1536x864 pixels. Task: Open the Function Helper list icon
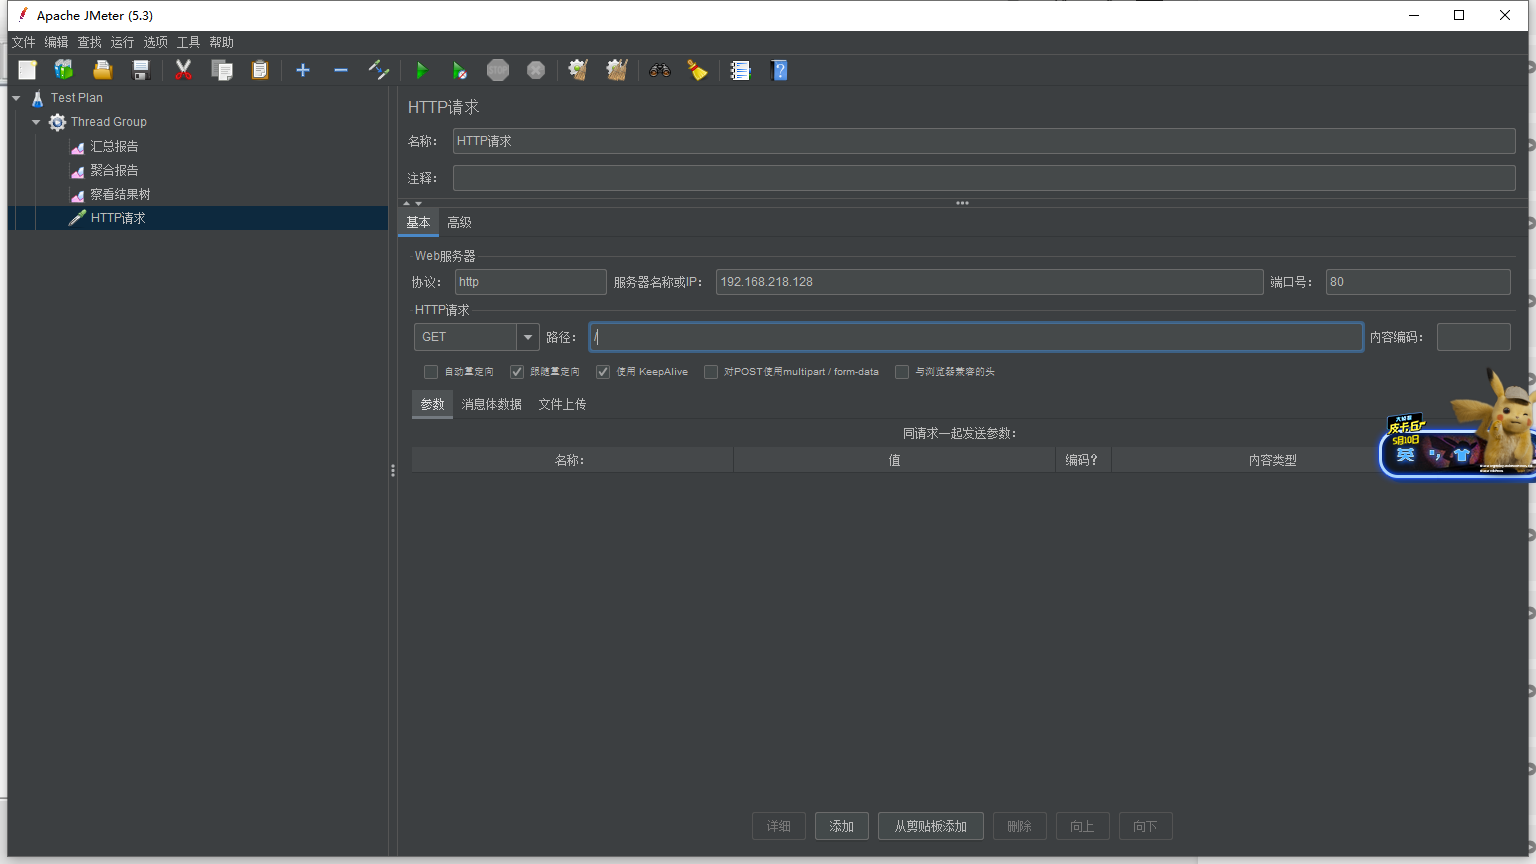tap(740, 70)
